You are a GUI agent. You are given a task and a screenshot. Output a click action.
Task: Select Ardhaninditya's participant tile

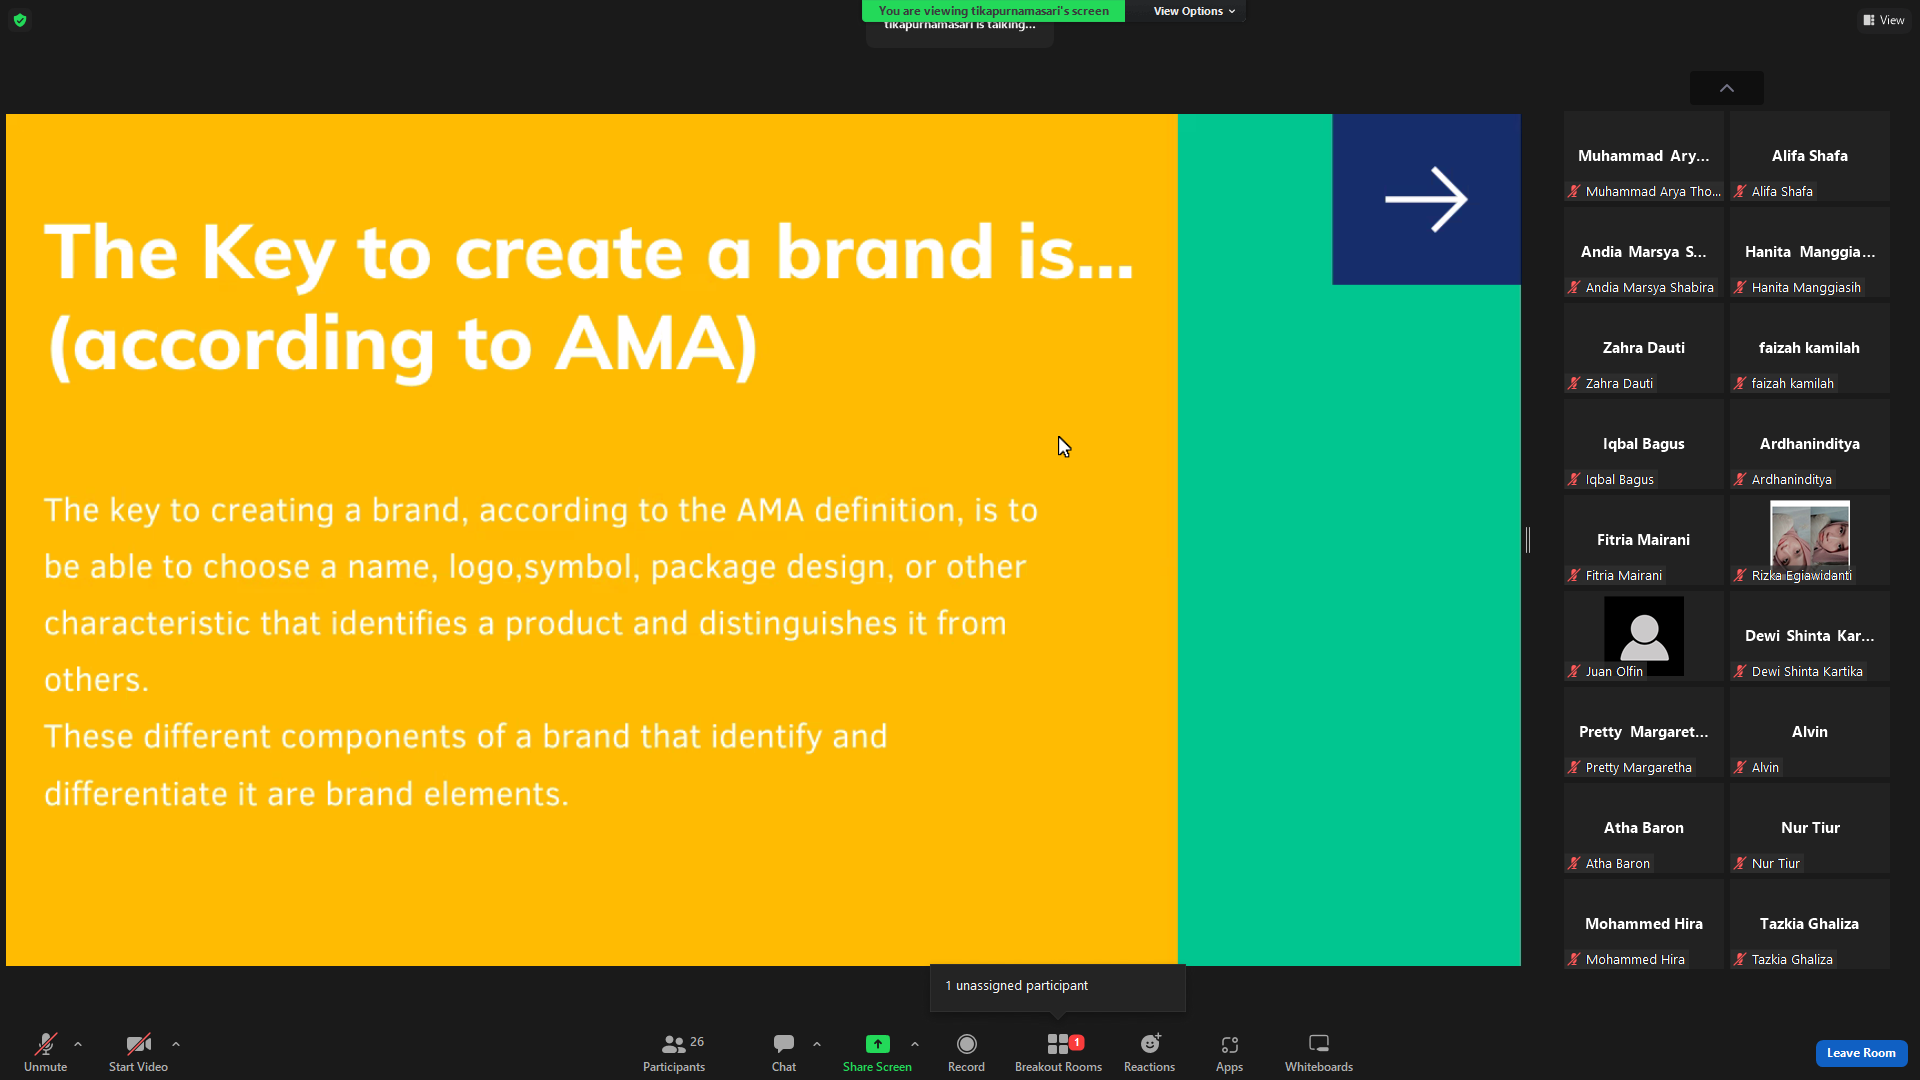click(x=1810, y=444)
